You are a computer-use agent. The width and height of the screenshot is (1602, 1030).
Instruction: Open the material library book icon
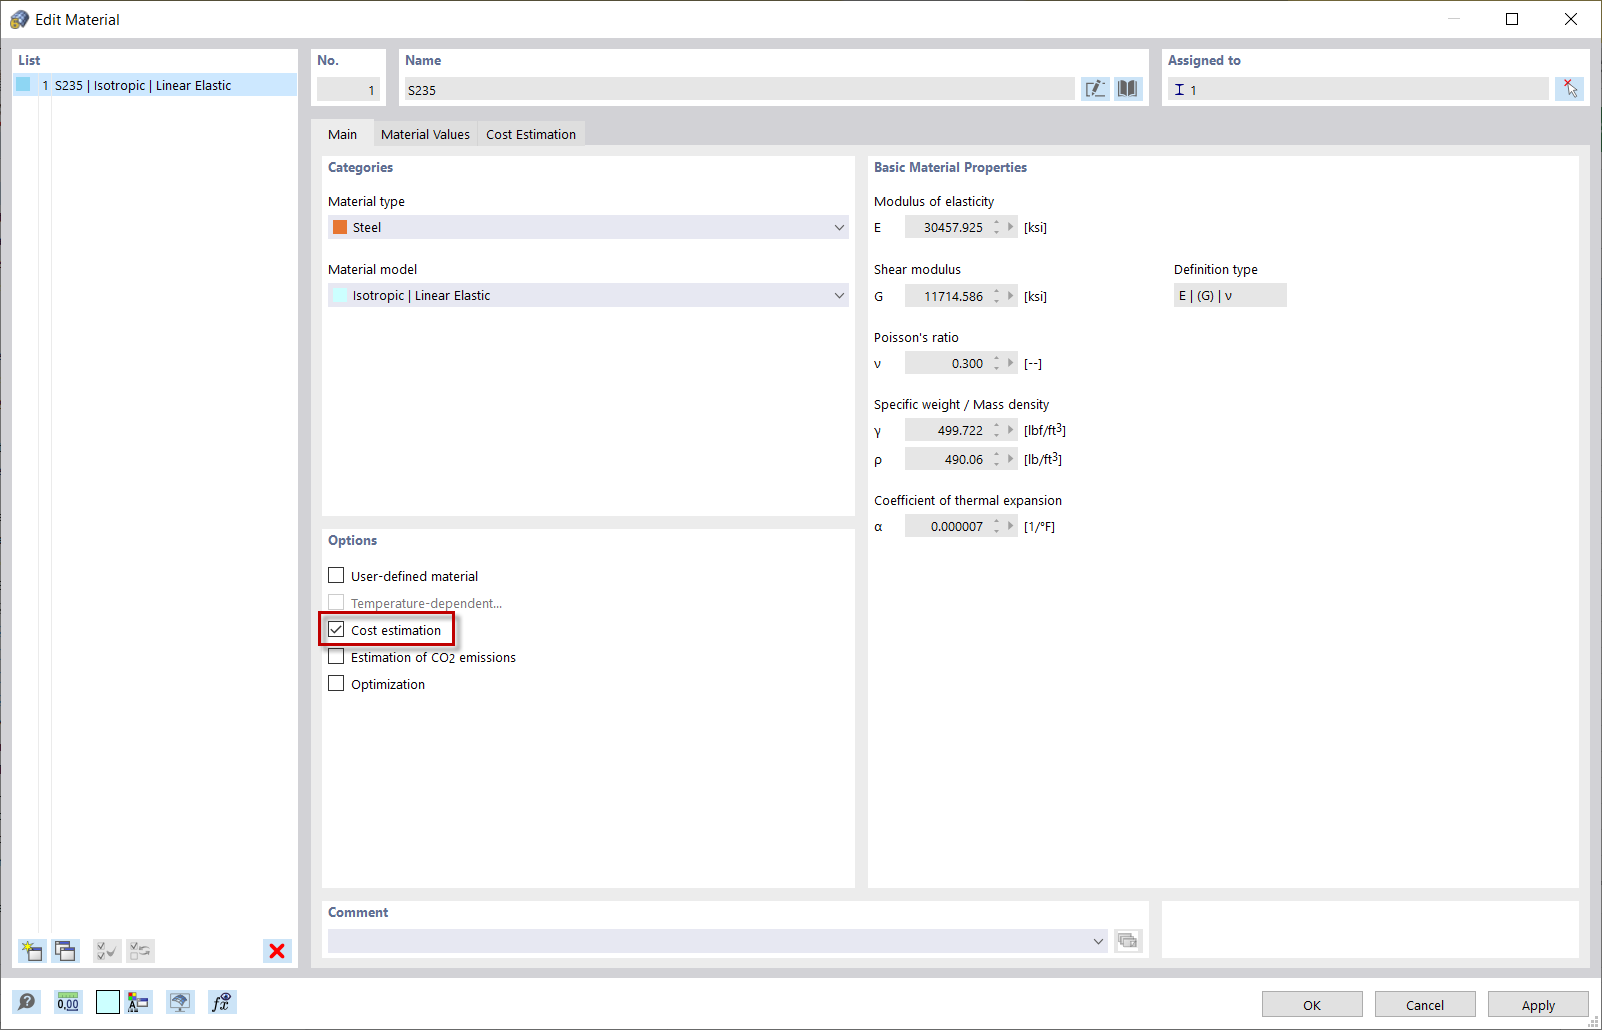(1127, 88)
